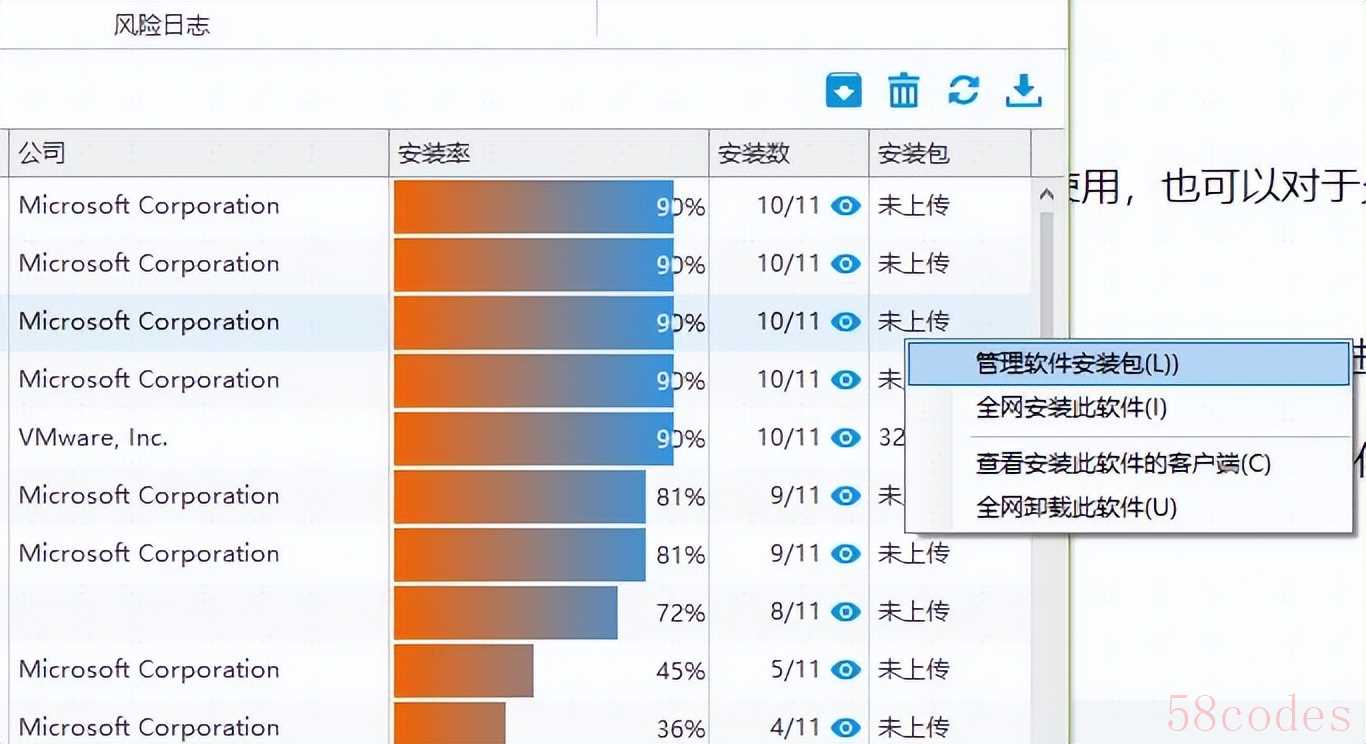
Task: Click the eye icon in VMware row
Action: click(x=846, y=438)
